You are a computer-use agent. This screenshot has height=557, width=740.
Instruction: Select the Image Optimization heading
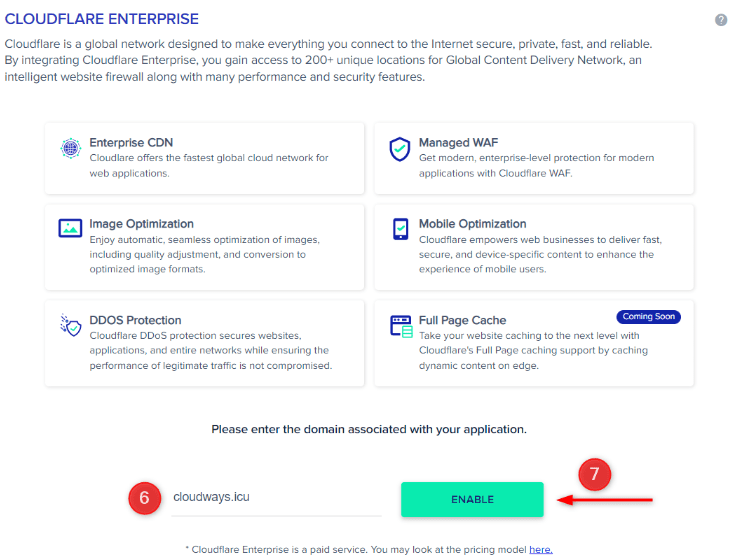tap(141, 224)
